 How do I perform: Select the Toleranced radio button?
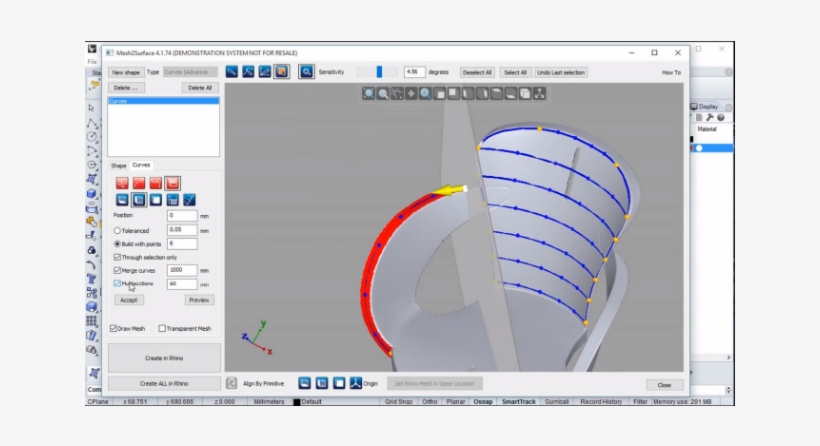[117, 230]
